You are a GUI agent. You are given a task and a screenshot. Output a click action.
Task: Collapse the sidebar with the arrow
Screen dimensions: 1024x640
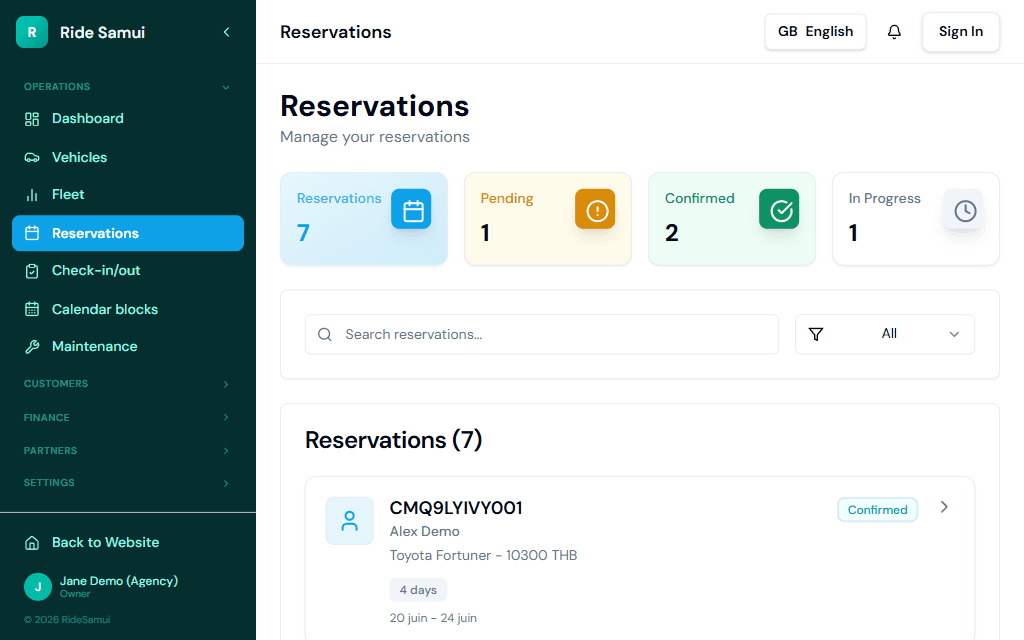point(227,32)
